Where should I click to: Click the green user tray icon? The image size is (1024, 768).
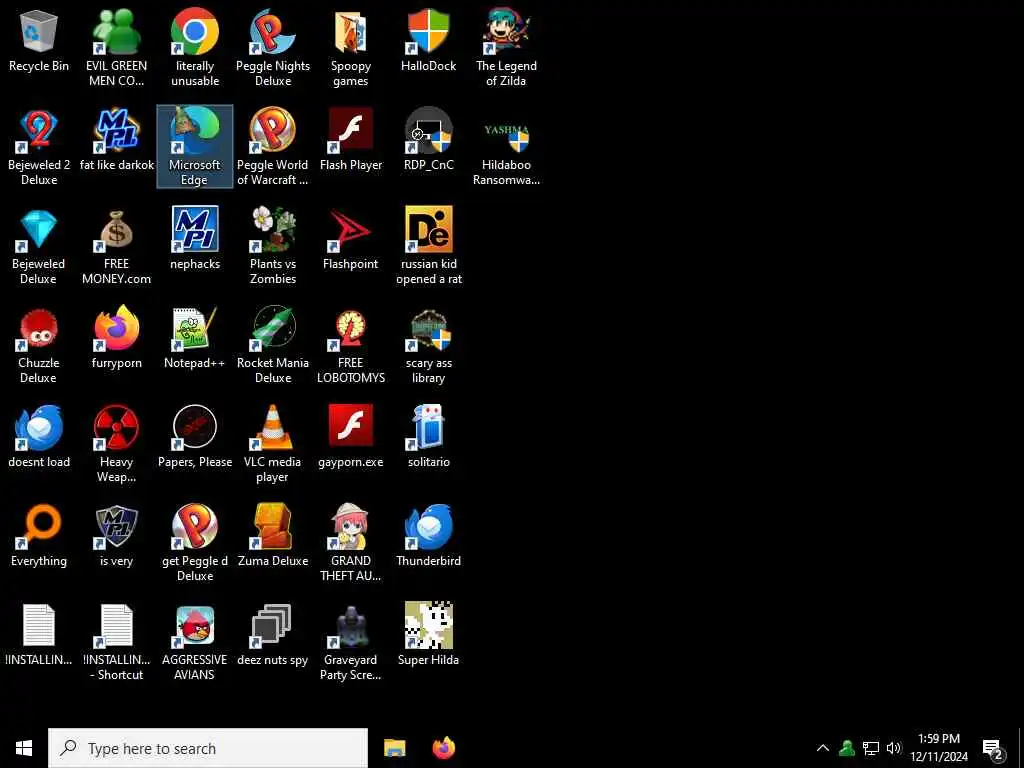[x=847, y=748]
